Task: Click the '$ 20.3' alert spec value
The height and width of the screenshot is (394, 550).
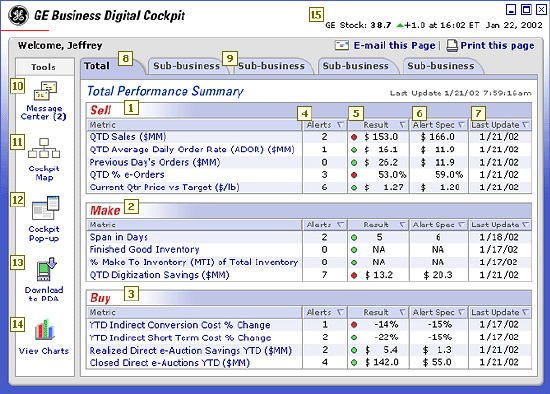Action: click(438, 275)
